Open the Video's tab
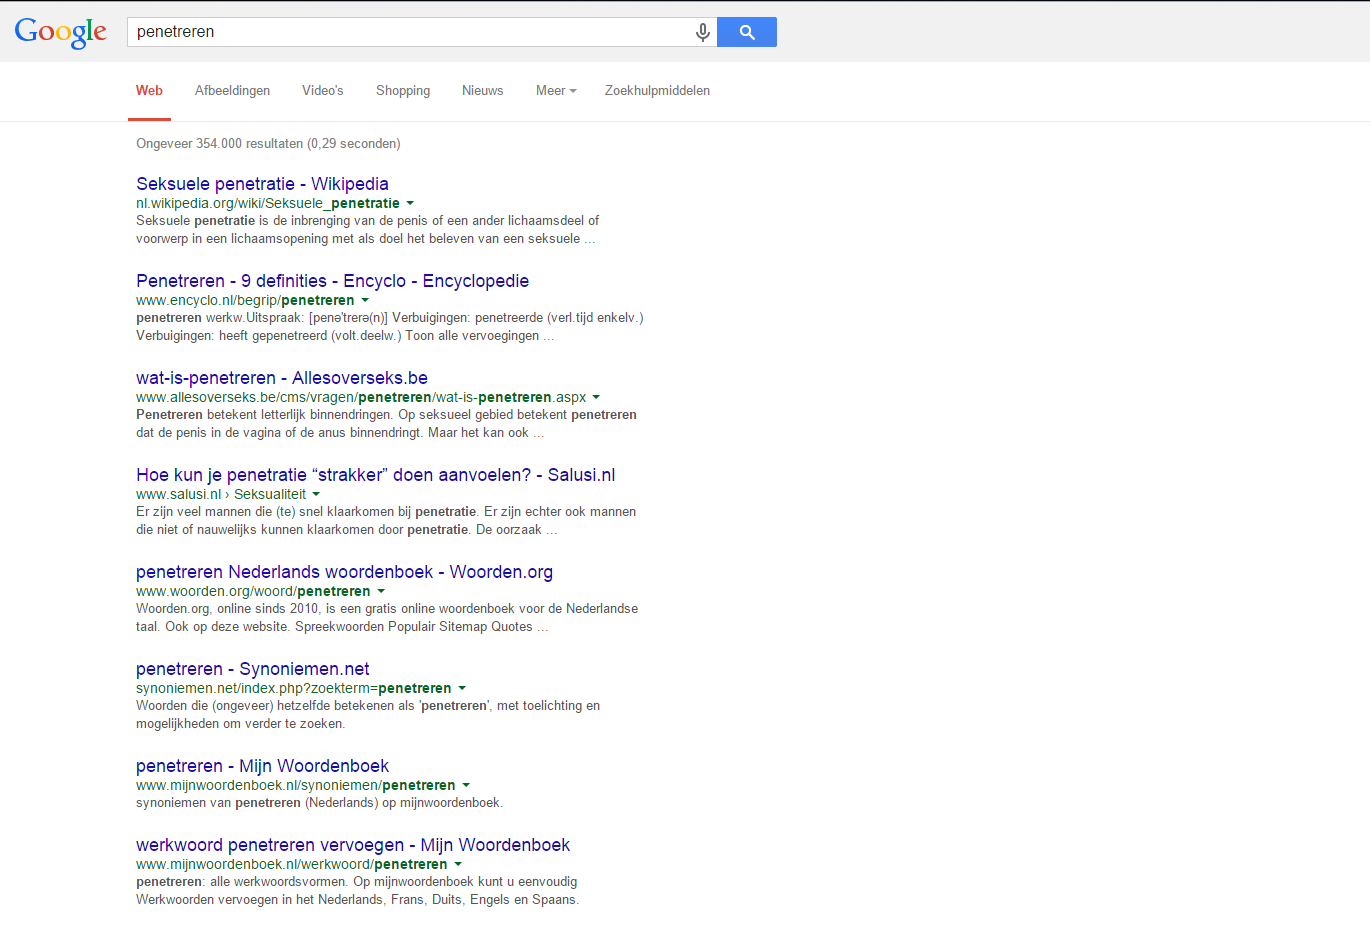 [322, 90]
